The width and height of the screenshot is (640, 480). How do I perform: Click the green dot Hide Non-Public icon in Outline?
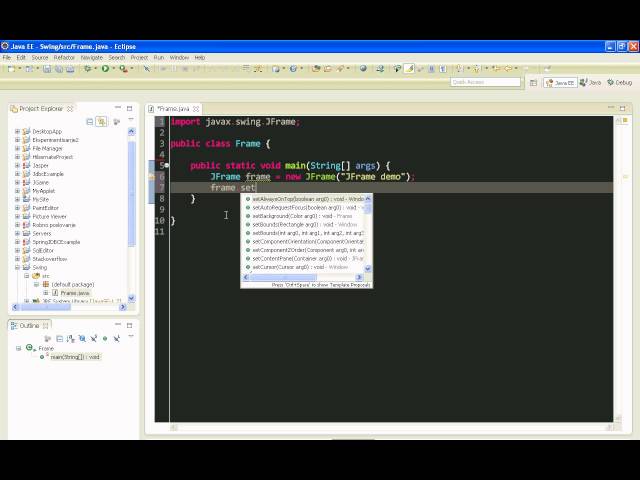point(105,339)
